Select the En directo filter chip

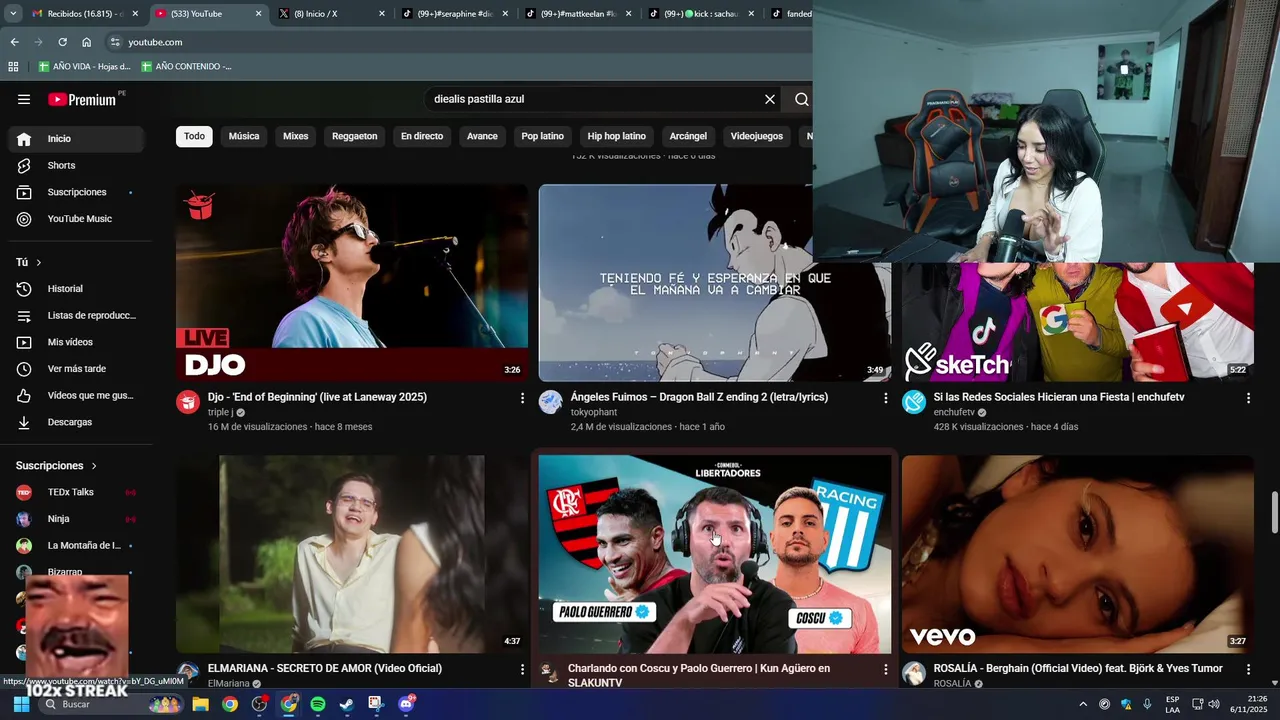tap(422, 136)
